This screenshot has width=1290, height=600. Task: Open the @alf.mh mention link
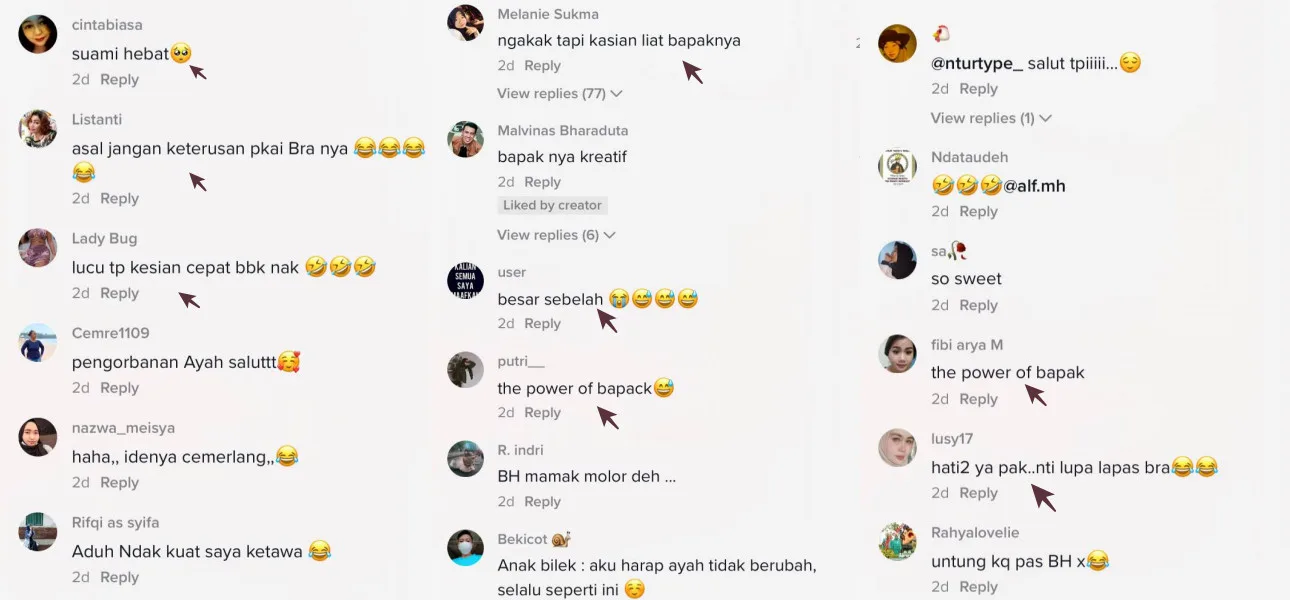click(x=1034, y=186)
